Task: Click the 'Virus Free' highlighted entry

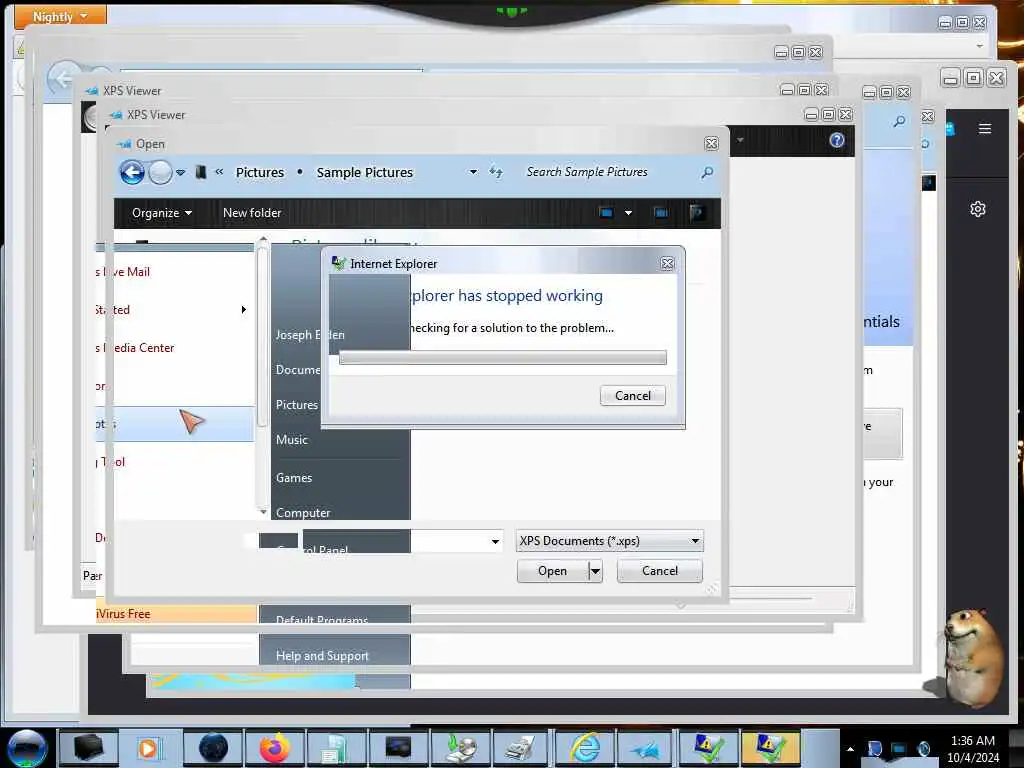Action: 176,614
